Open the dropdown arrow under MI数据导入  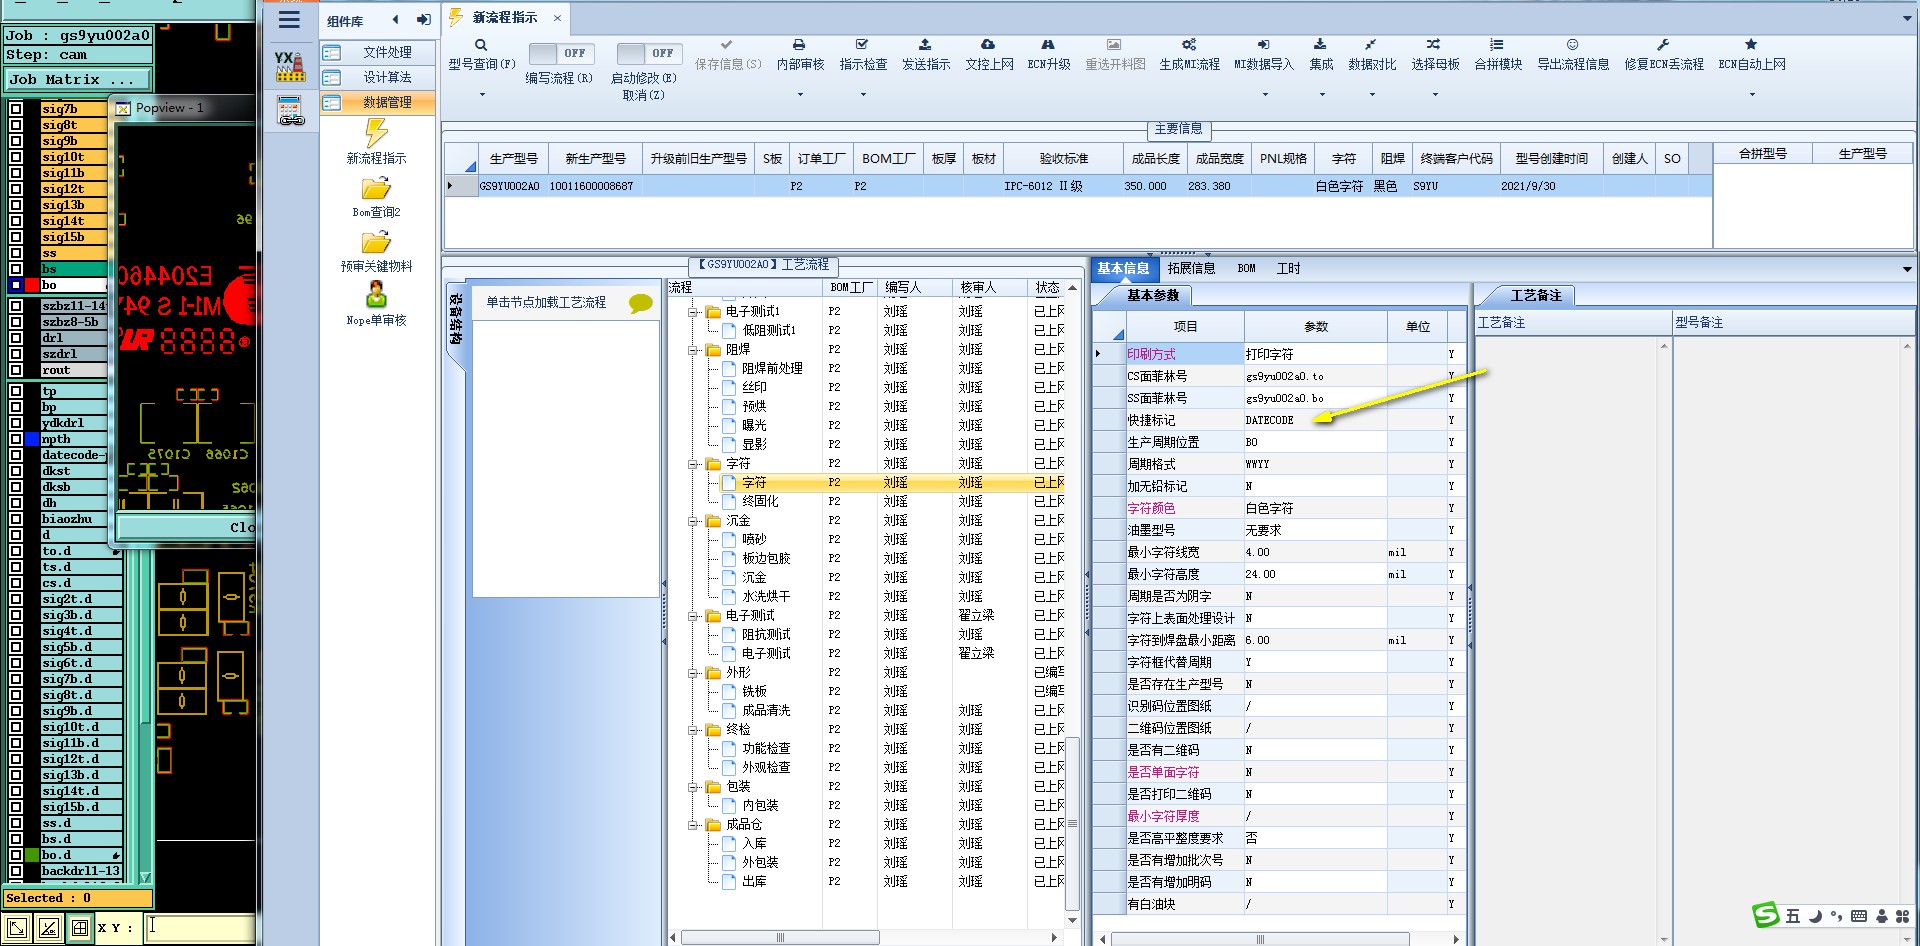[x=1265, y=95]
